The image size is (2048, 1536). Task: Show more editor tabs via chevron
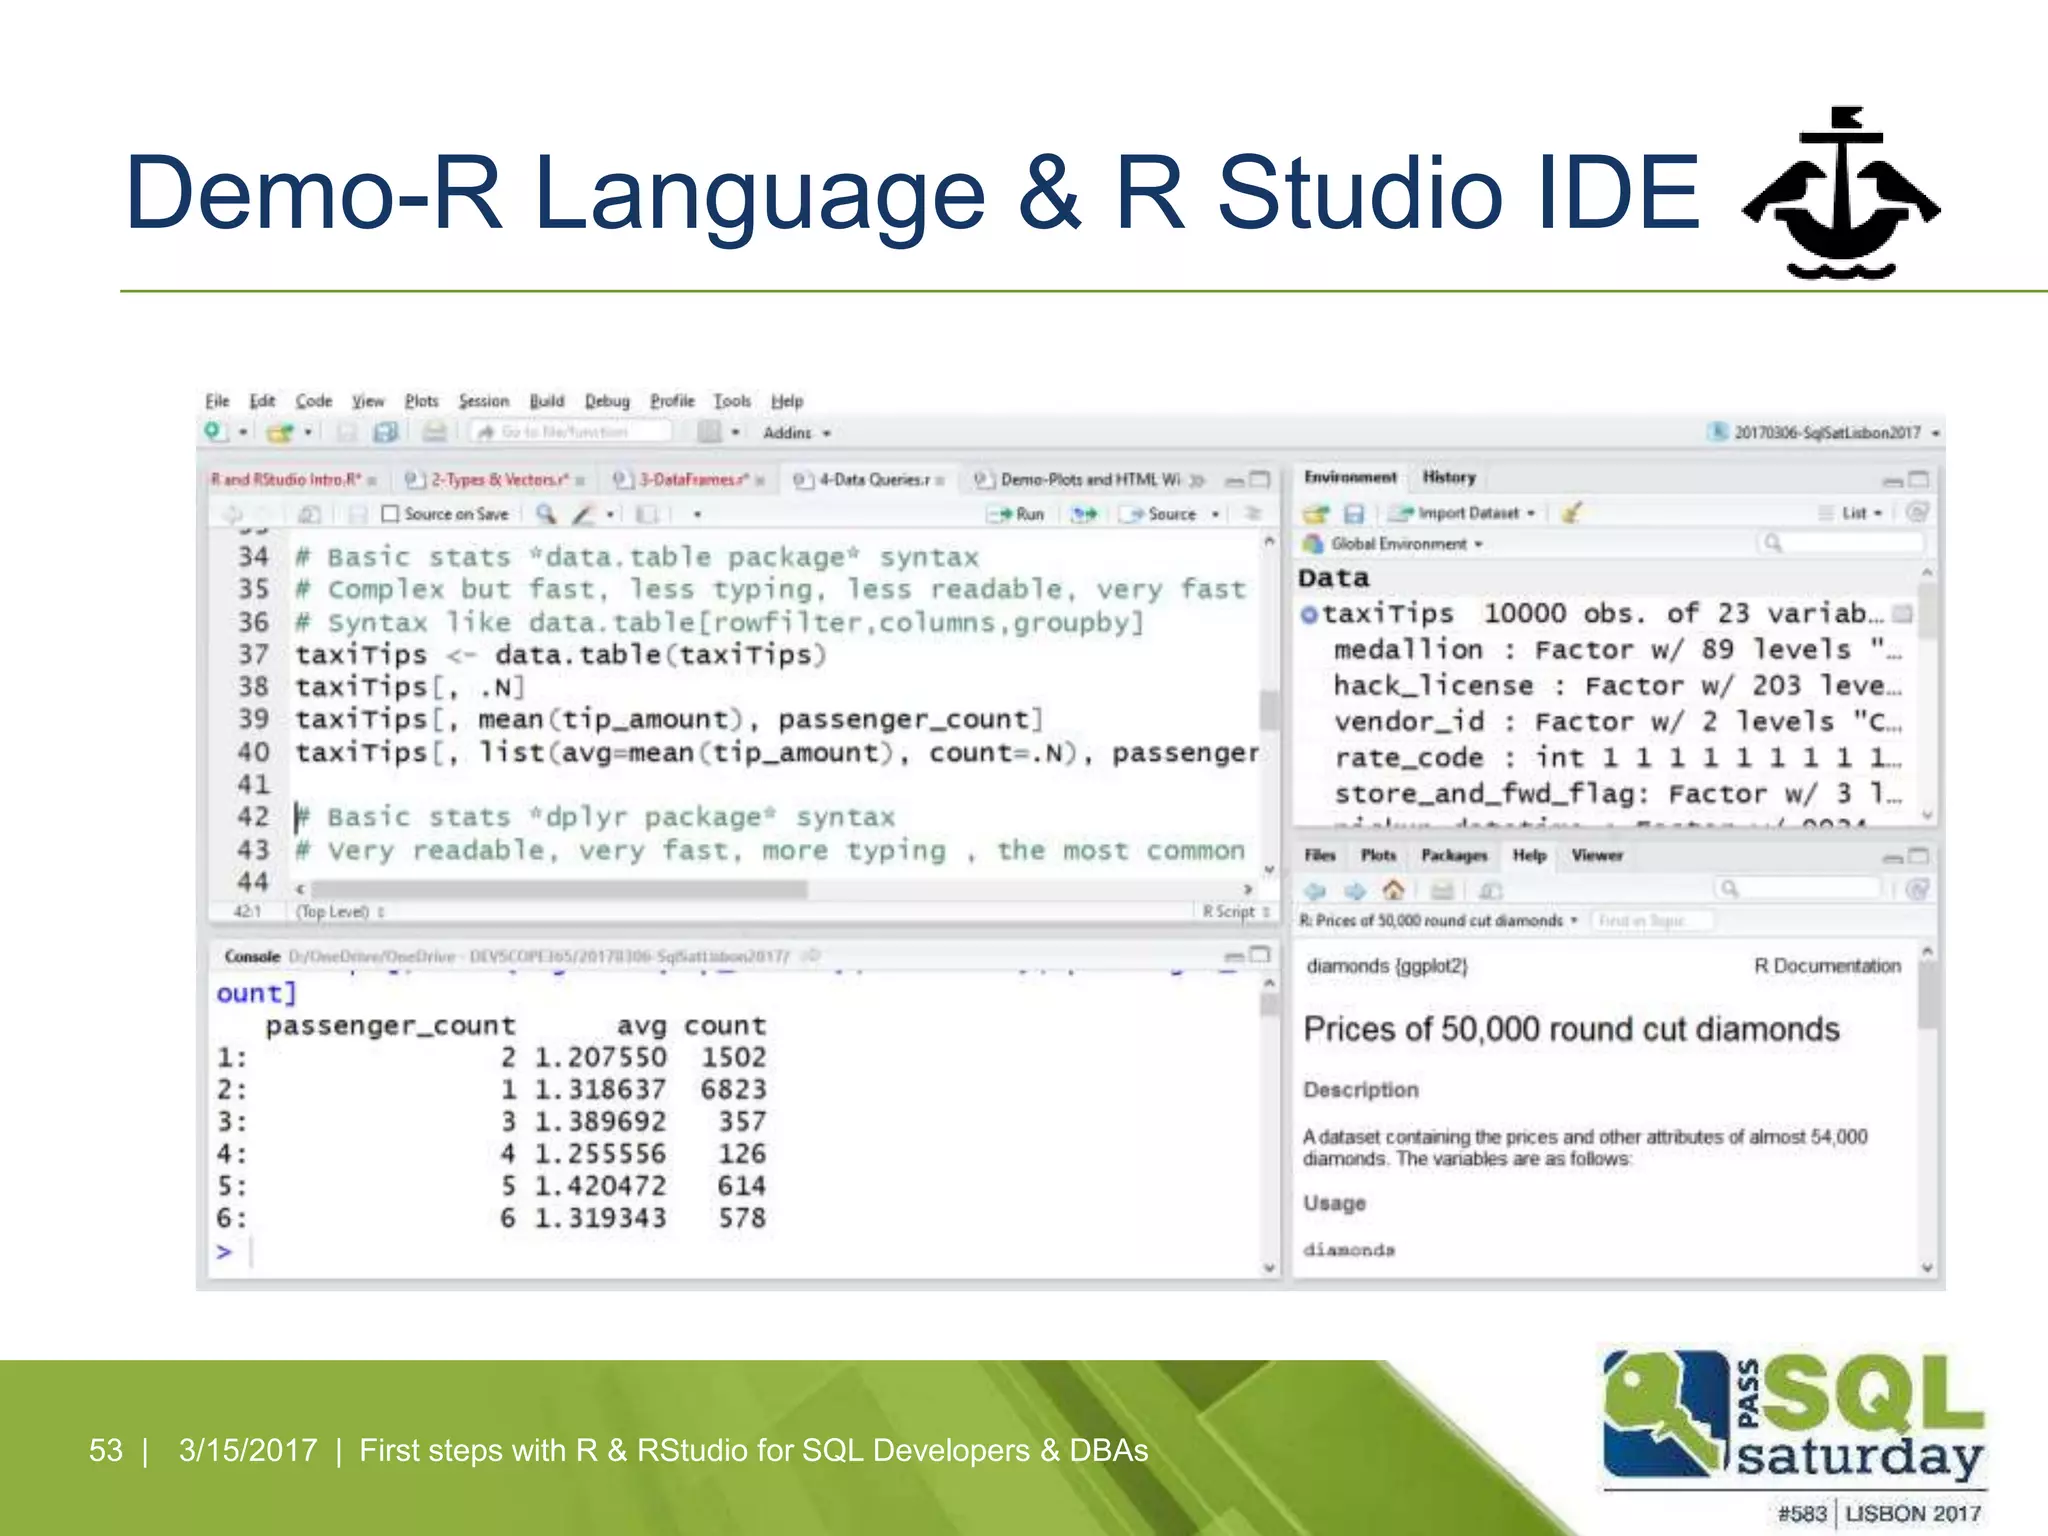1197,480
